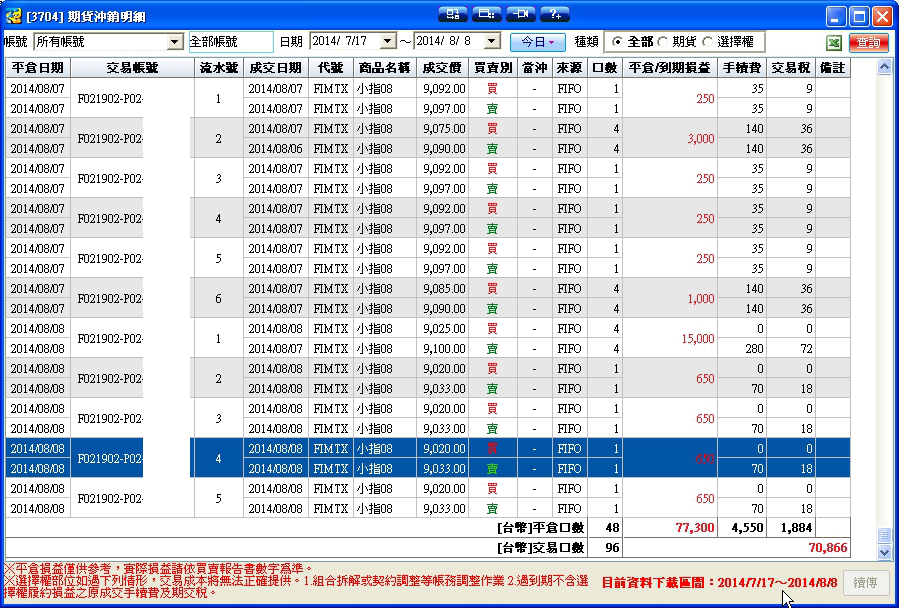Click the pin window icon in title bar
This screenshot has width=899, height=608.
click(x=521, y=14)
